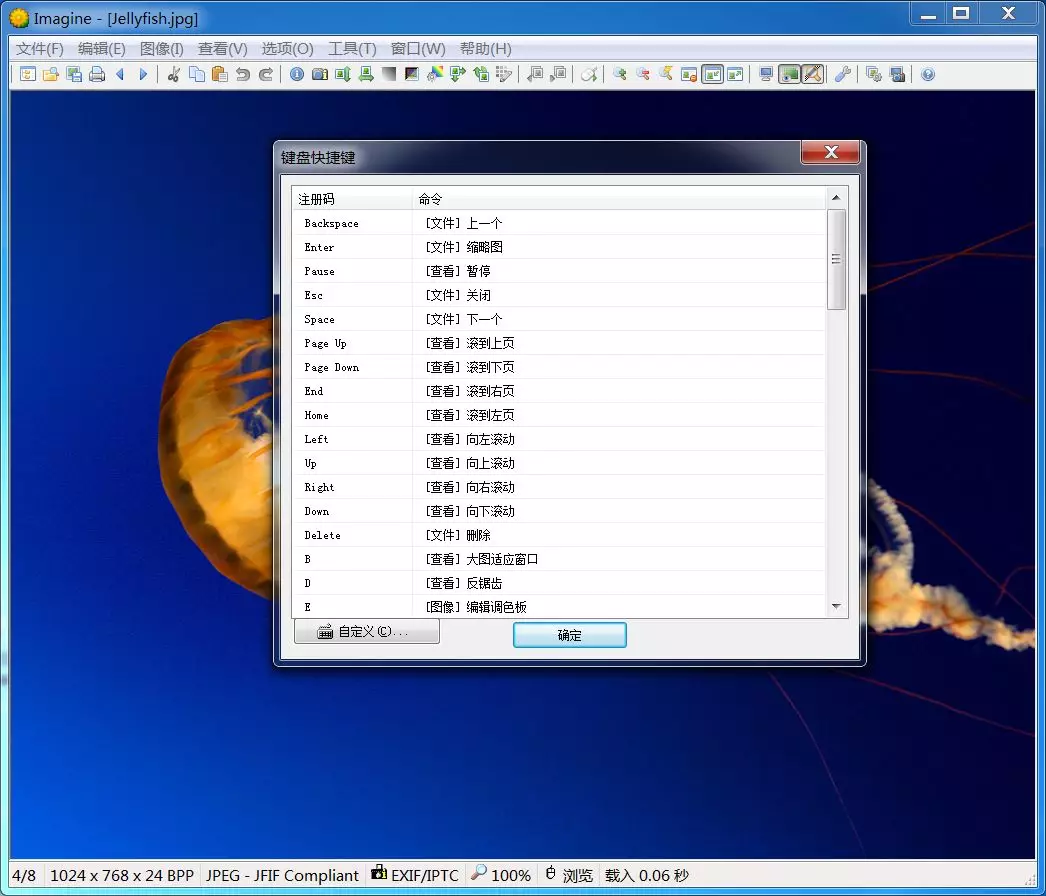
Task: Click the camera EXIF info toolbar icon
Action: coord(320,74)
